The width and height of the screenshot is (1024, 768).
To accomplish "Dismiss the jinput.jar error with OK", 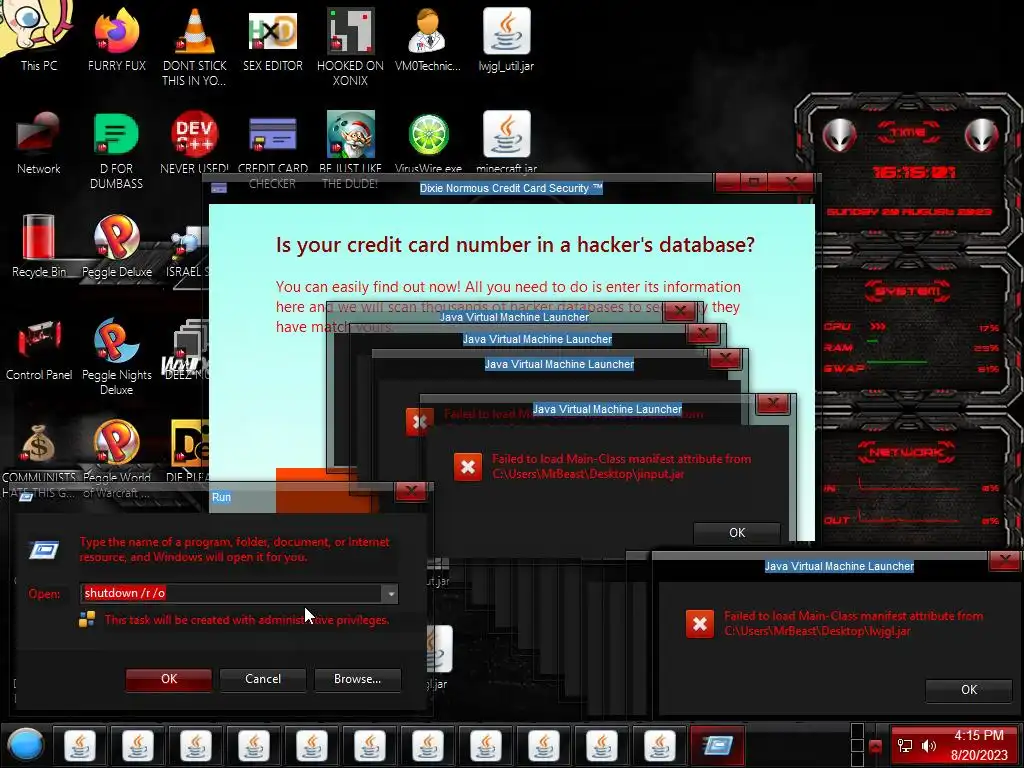I will [x=737, y=533].
